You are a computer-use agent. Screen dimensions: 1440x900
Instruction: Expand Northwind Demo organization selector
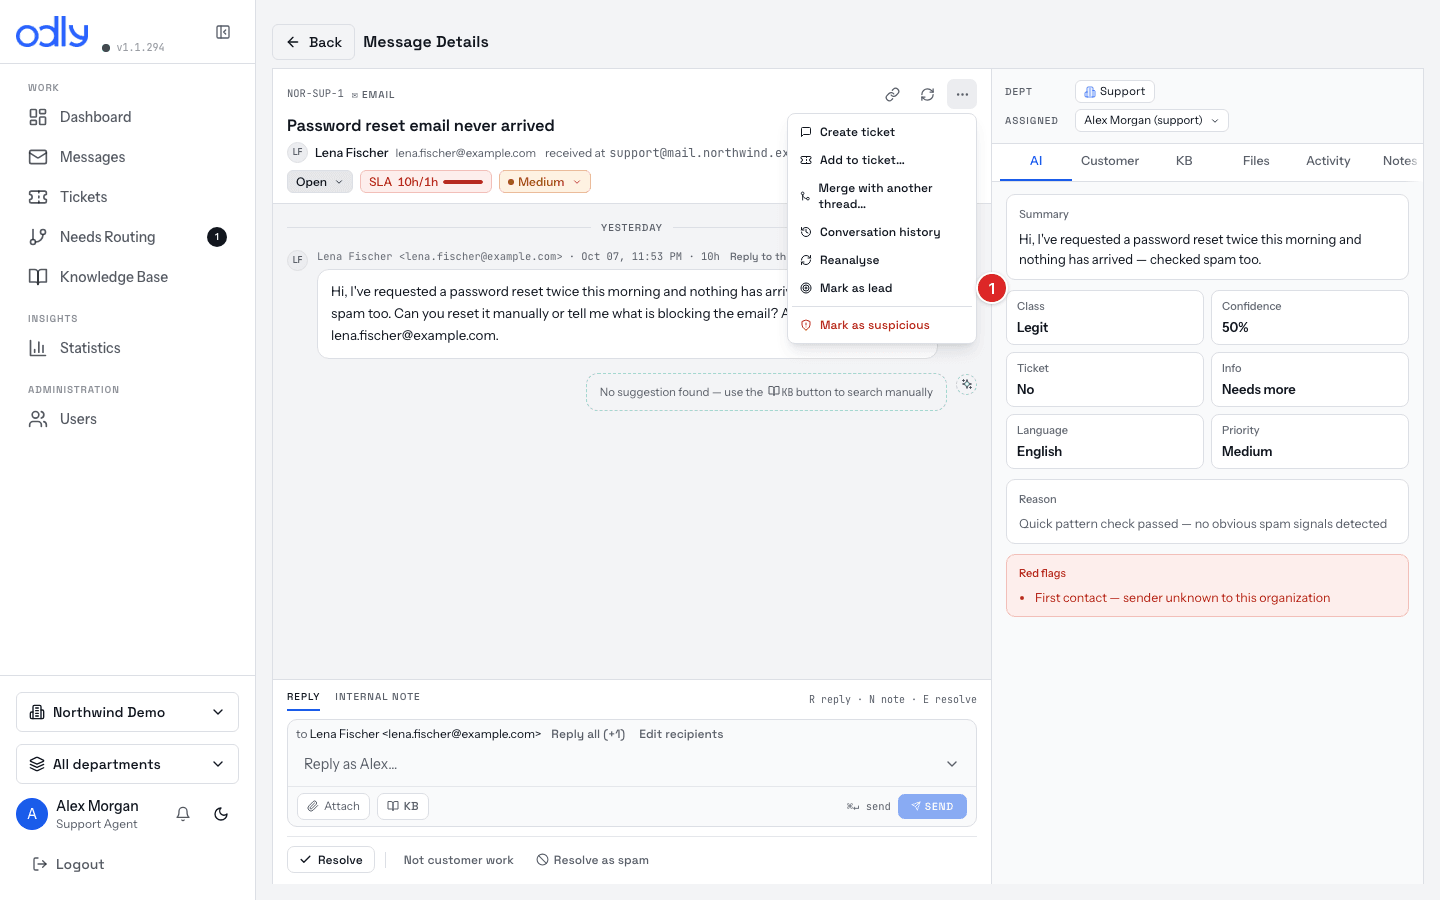(x=127, y=712)
